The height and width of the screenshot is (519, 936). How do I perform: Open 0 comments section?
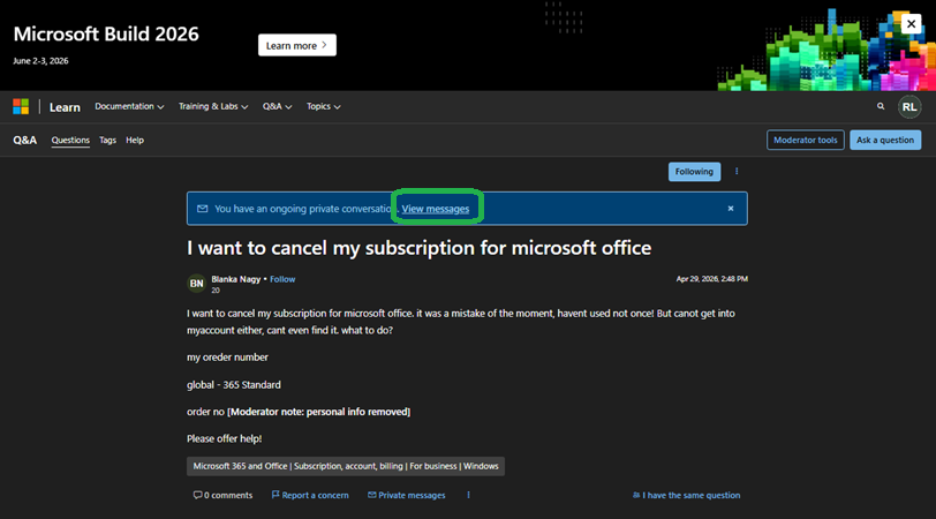[223, 495]
